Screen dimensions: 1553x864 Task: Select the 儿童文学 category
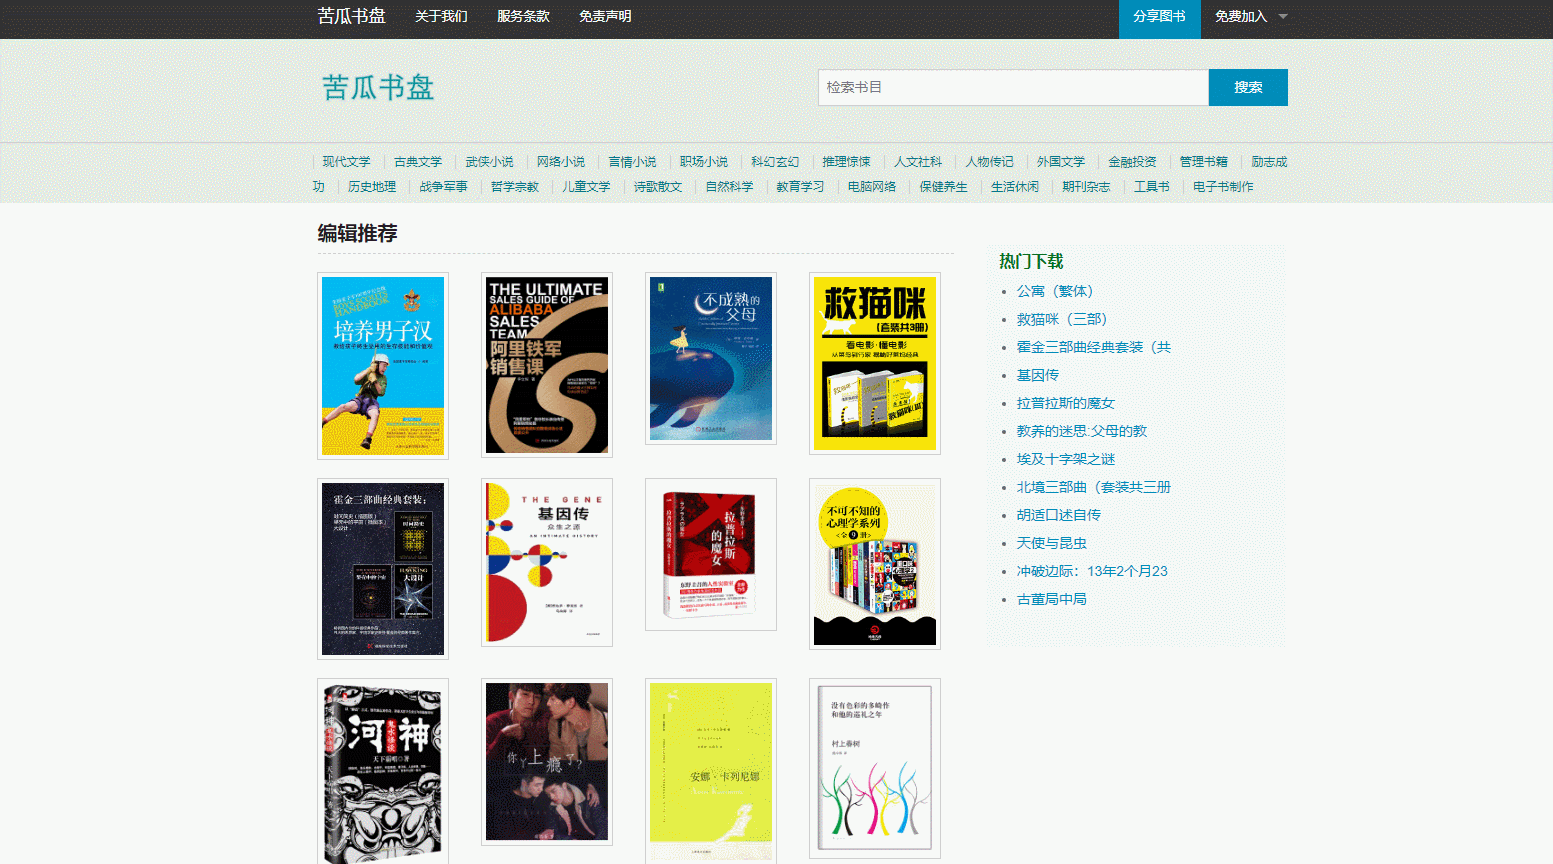click(586, 187)
